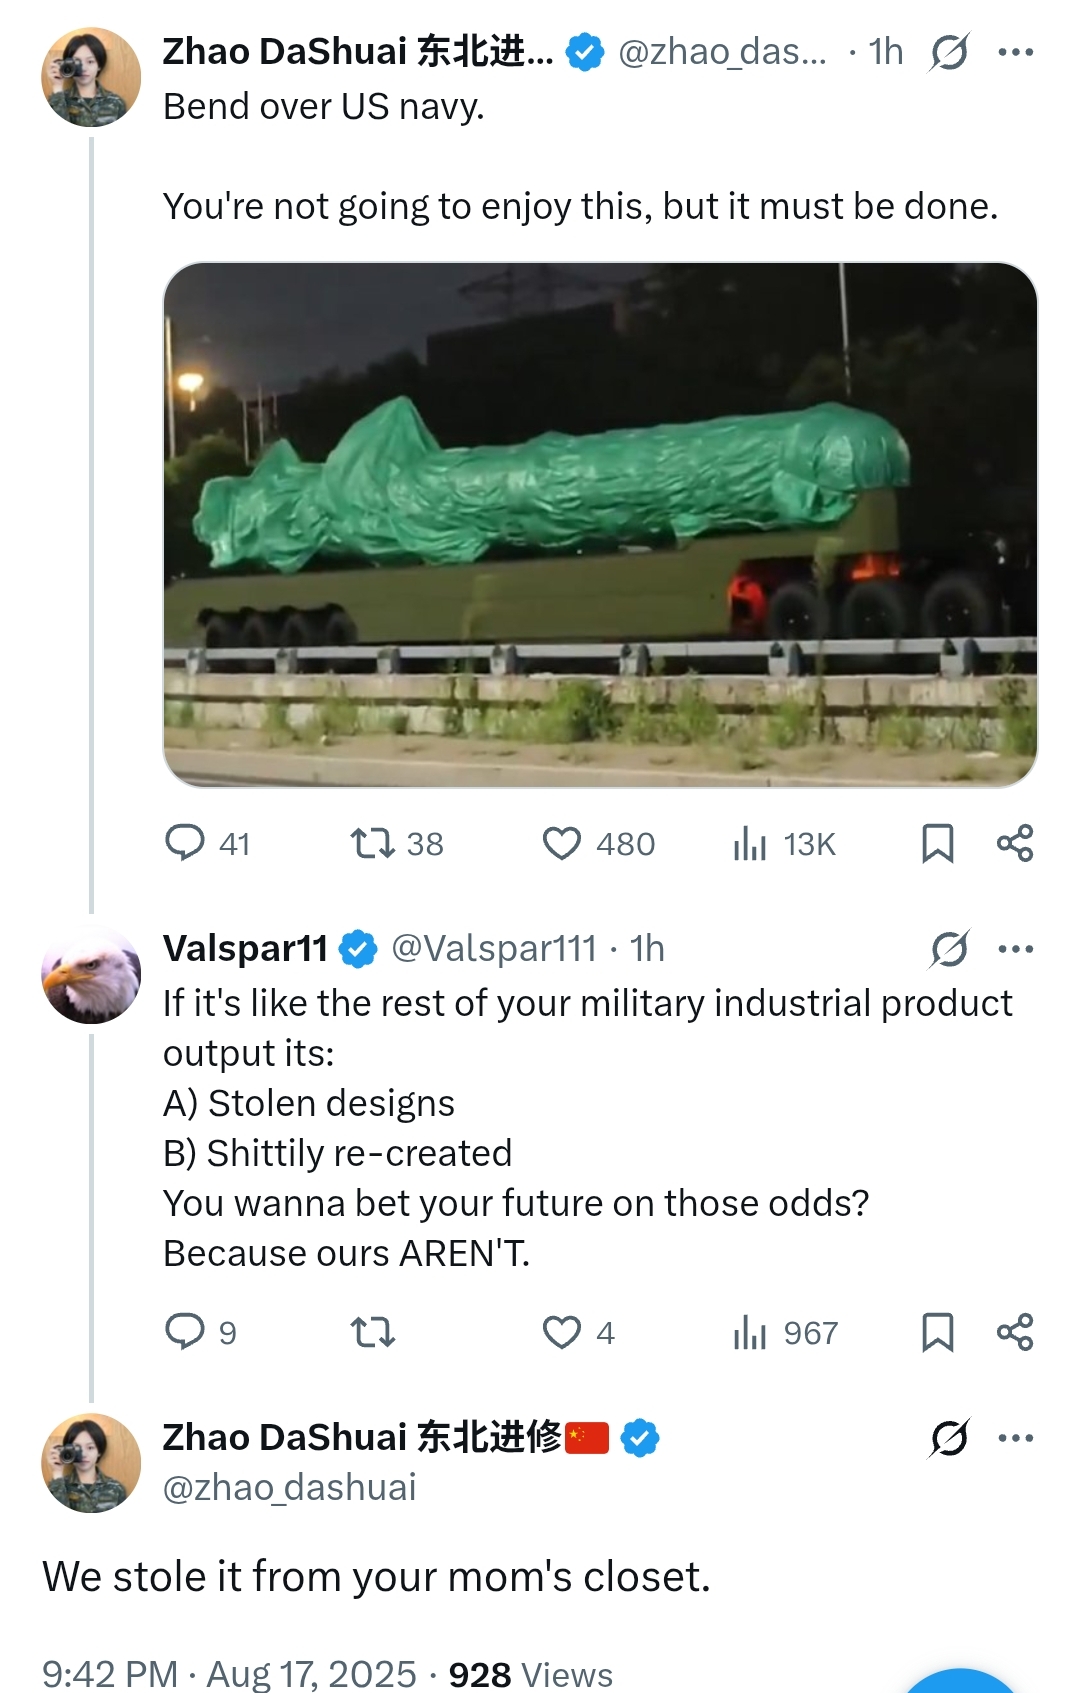Screen dimensions: 1080x1693
Task: Open the green-tarp truck image
Action: click(x=600, y=525)
